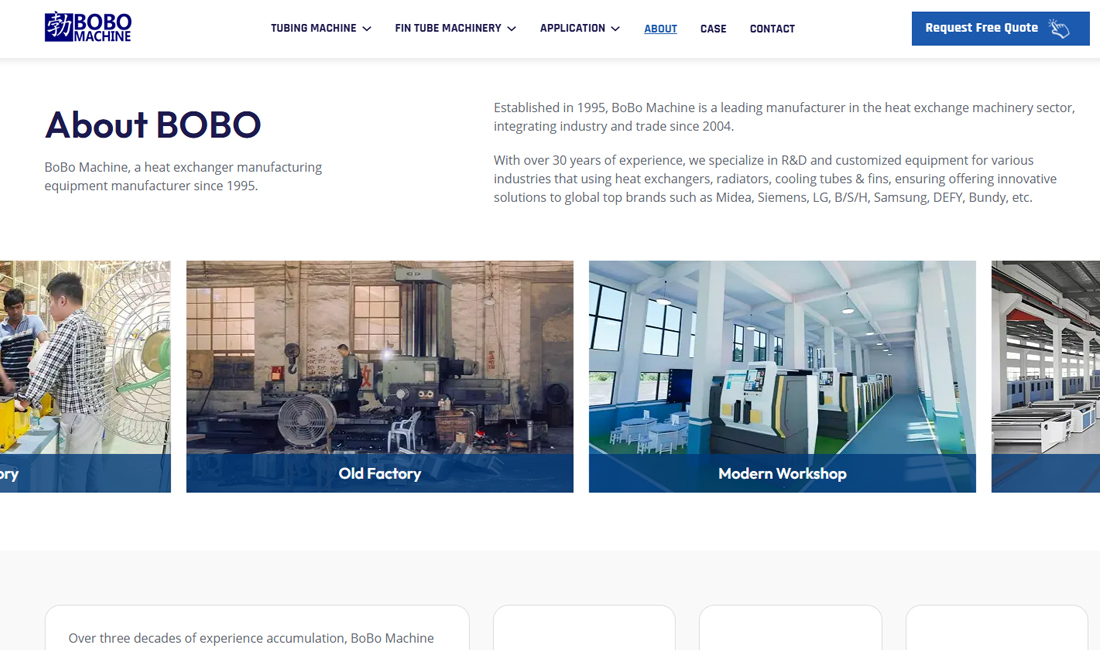Select the Old Factory photo
The width and height of the screenshot is (1100, 650).
(x=380, y=358)
